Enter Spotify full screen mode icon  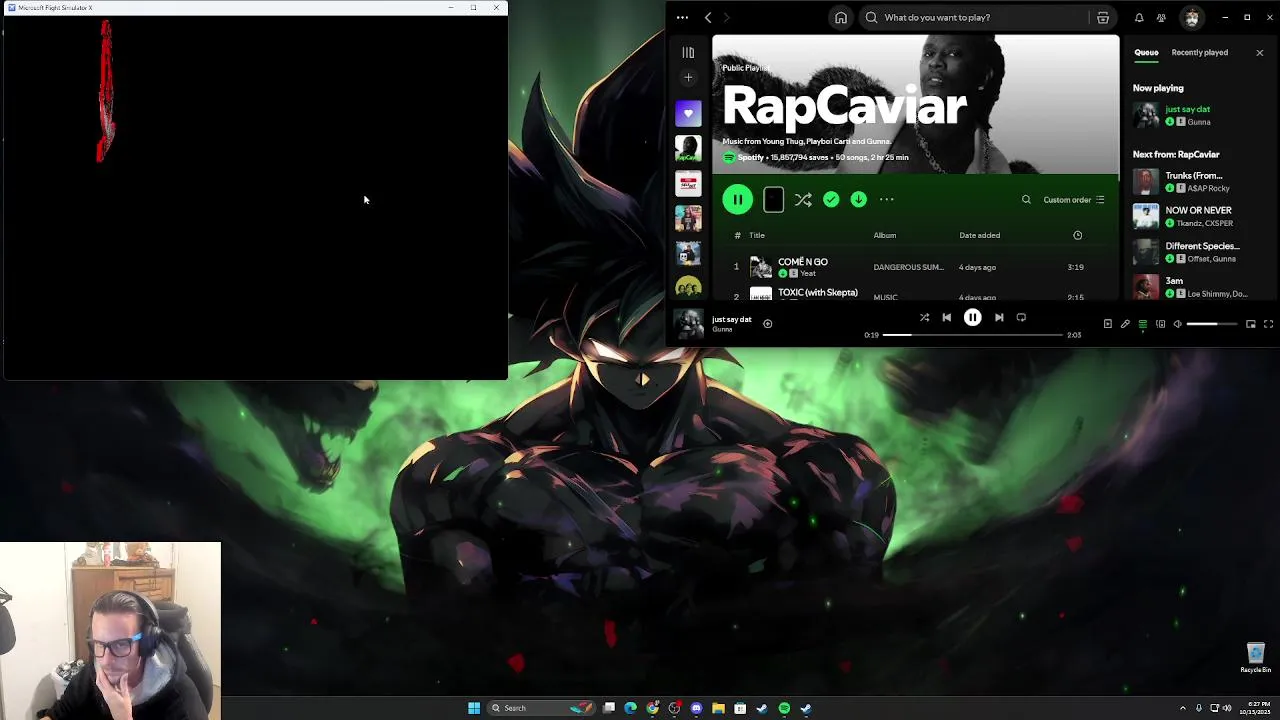click(x=1268, y=324)
